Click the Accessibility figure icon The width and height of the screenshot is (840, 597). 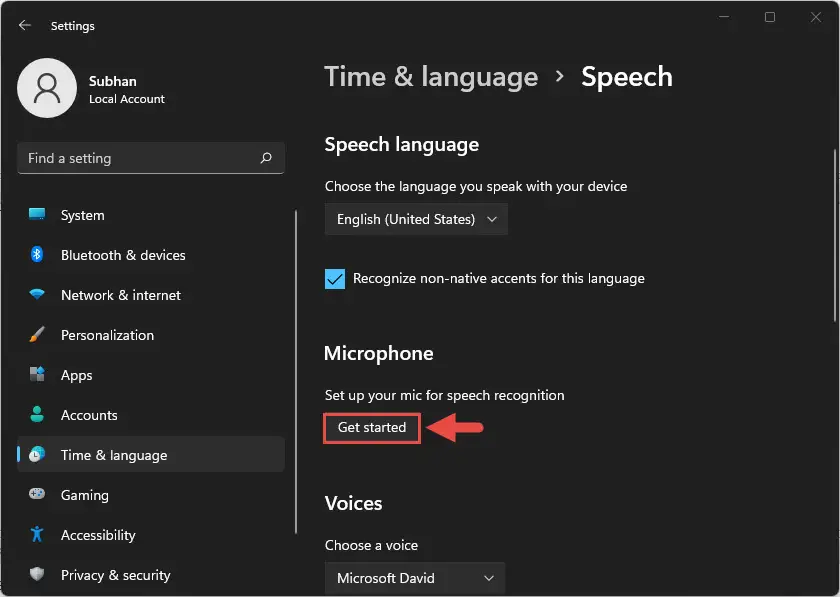tap(37, 534)
